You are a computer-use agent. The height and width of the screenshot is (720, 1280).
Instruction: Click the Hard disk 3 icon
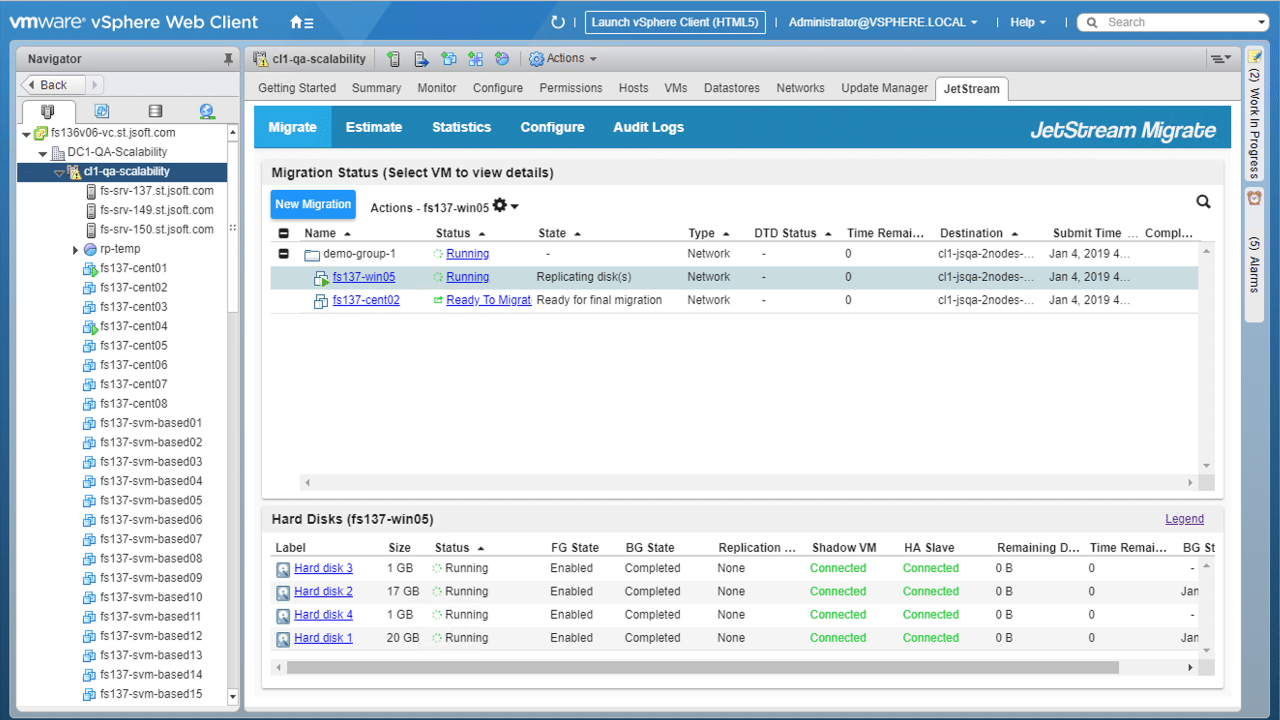(x=283, y=569)
